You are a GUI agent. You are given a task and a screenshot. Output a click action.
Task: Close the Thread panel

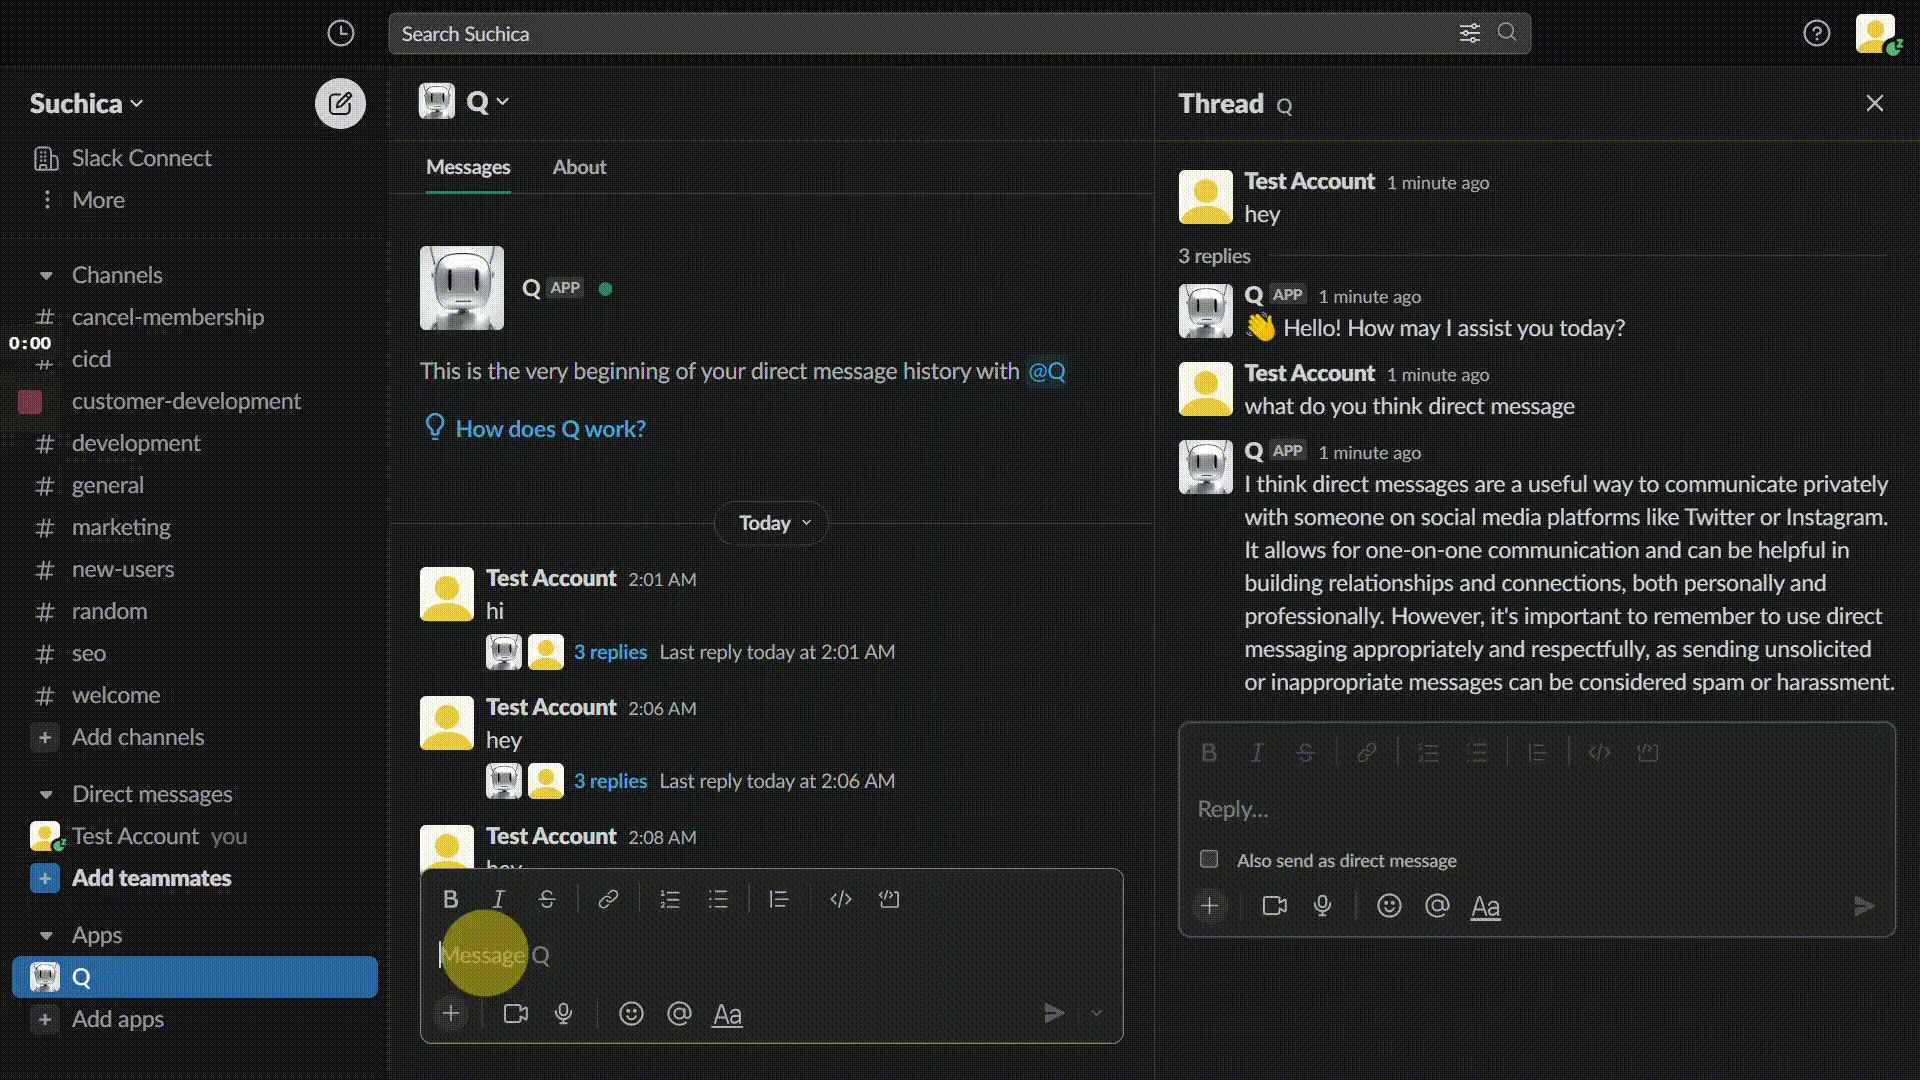[1874, 104]
